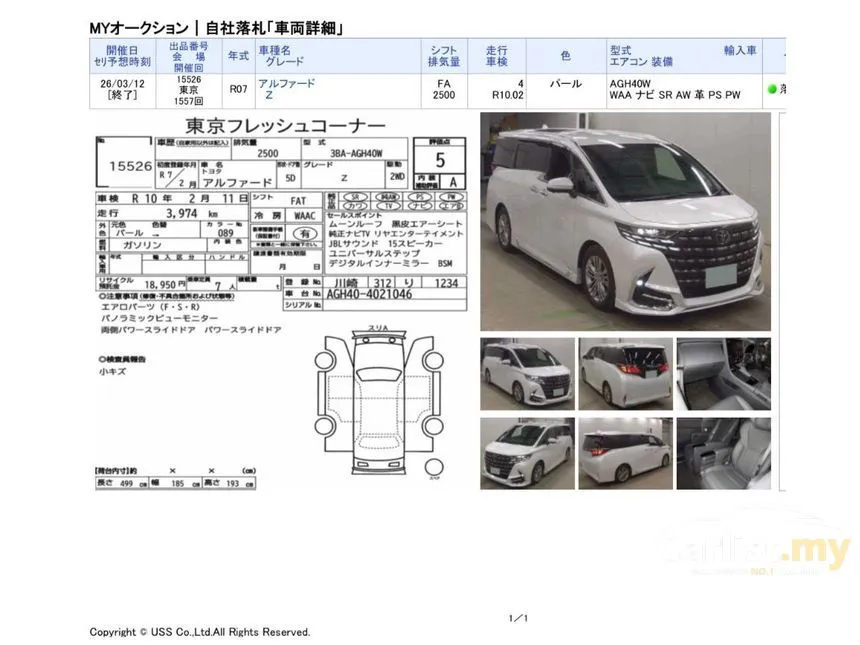
Task: Select the 2WD drive value
Action: (397, 177)
